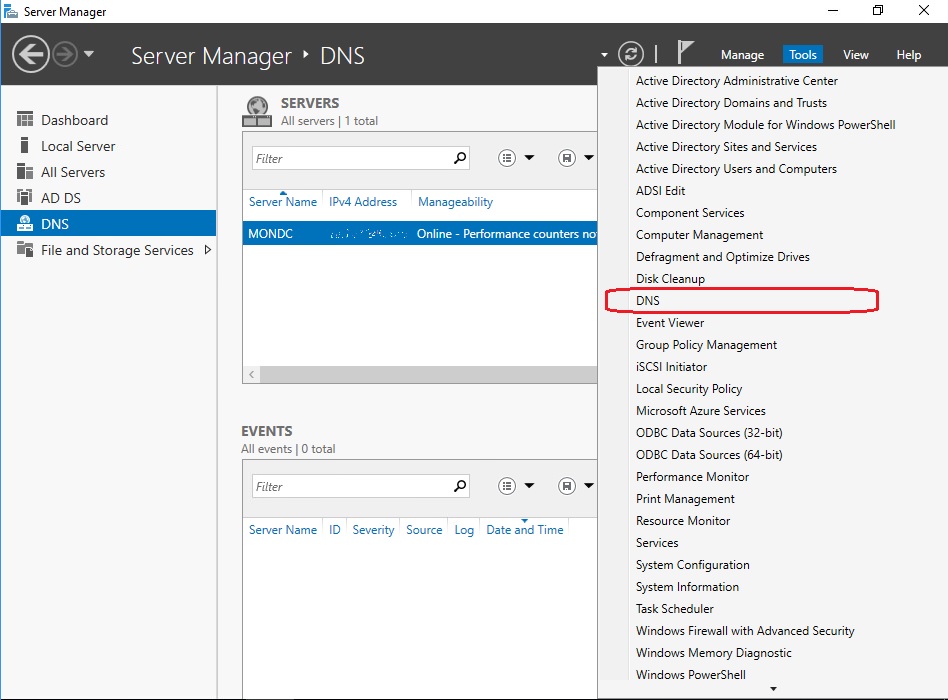
Task: Sort servers by Manageability column
Action: point(455,202)
